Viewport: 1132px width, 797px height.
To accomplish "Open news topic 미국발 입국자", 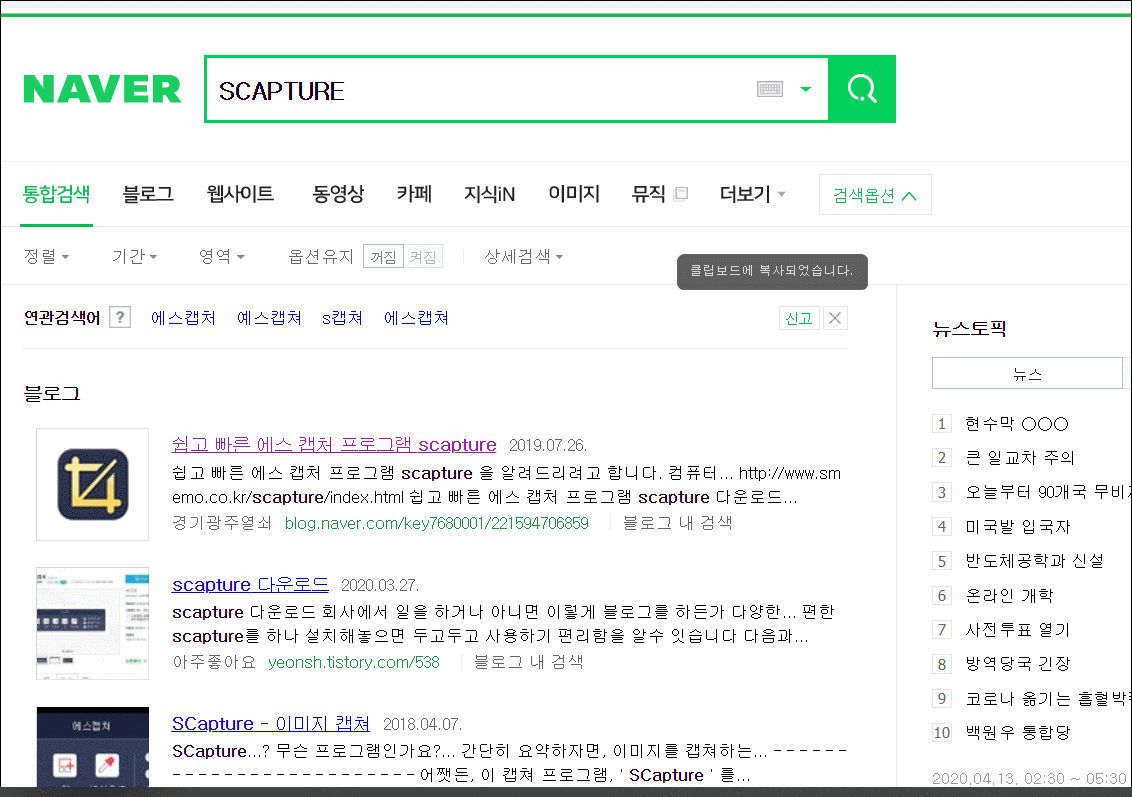I will [x=1018, y=527].
